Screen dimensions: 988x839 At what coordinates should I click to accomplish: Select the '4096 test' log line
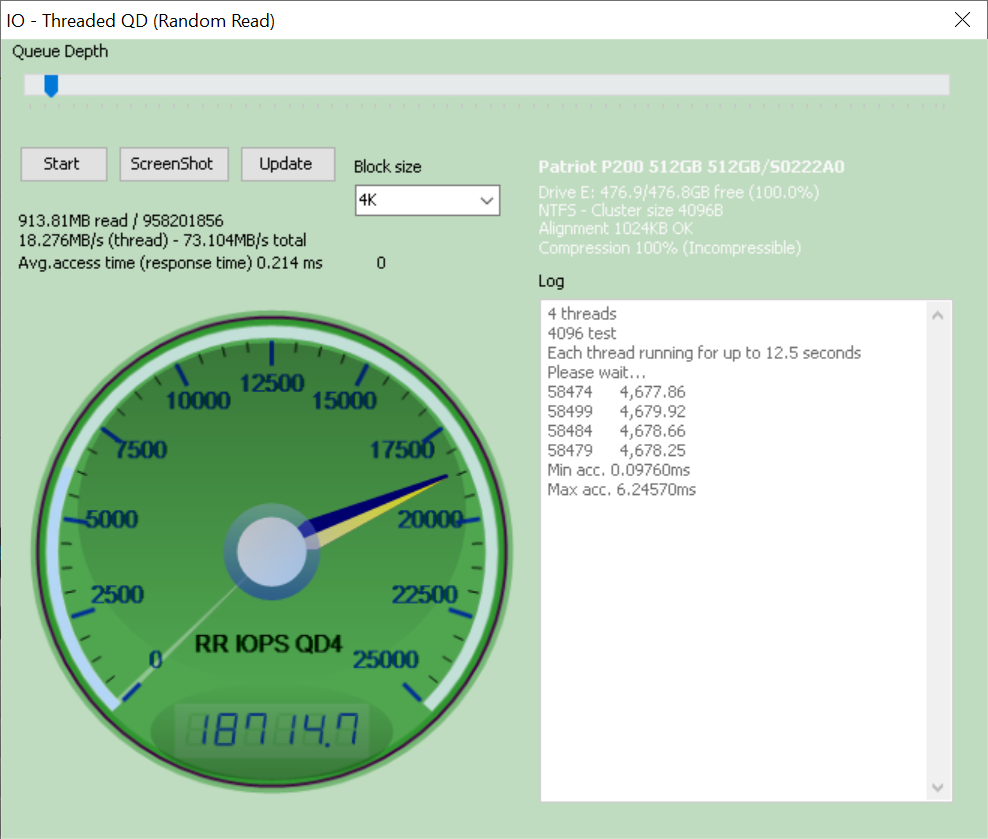click(x=581, y=333)
